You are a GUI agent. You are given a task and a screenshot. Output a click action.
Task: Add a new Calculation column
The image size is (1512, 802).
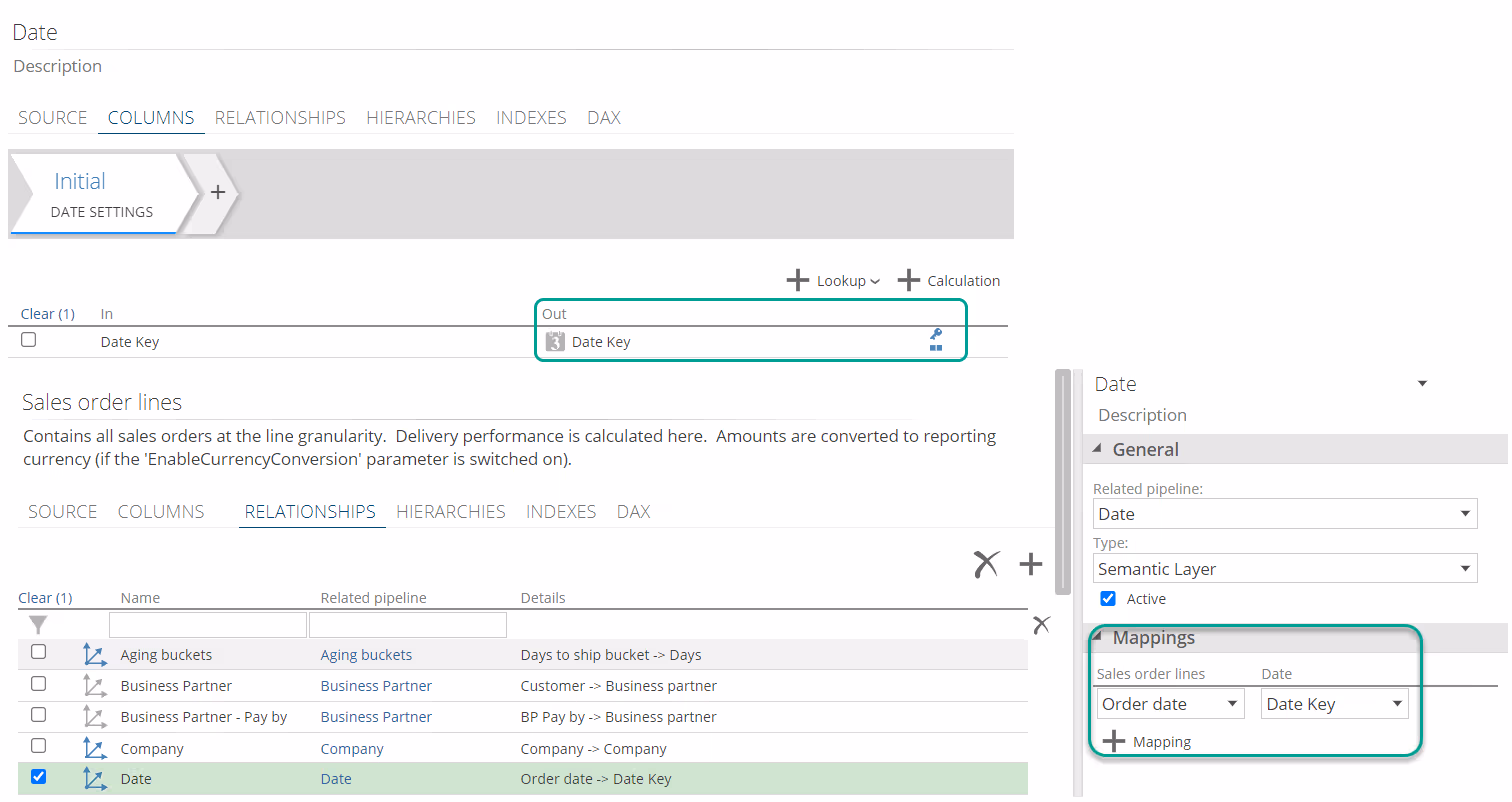(x=948, y=281)
